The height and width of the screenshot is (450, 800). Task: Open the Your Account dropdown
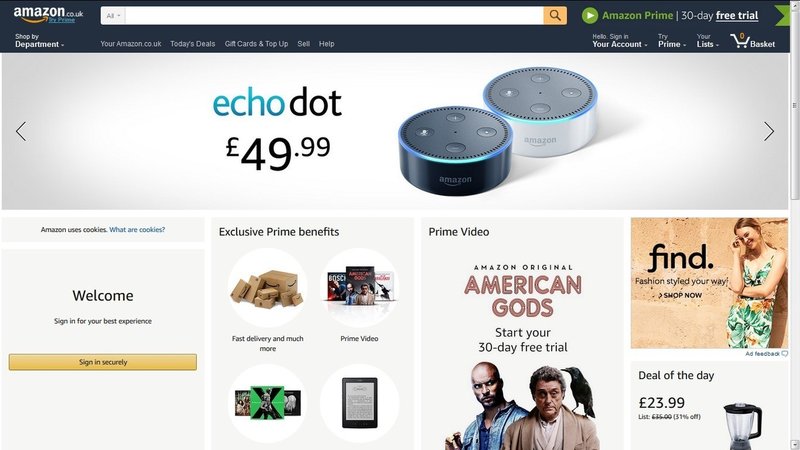point(619,40)
